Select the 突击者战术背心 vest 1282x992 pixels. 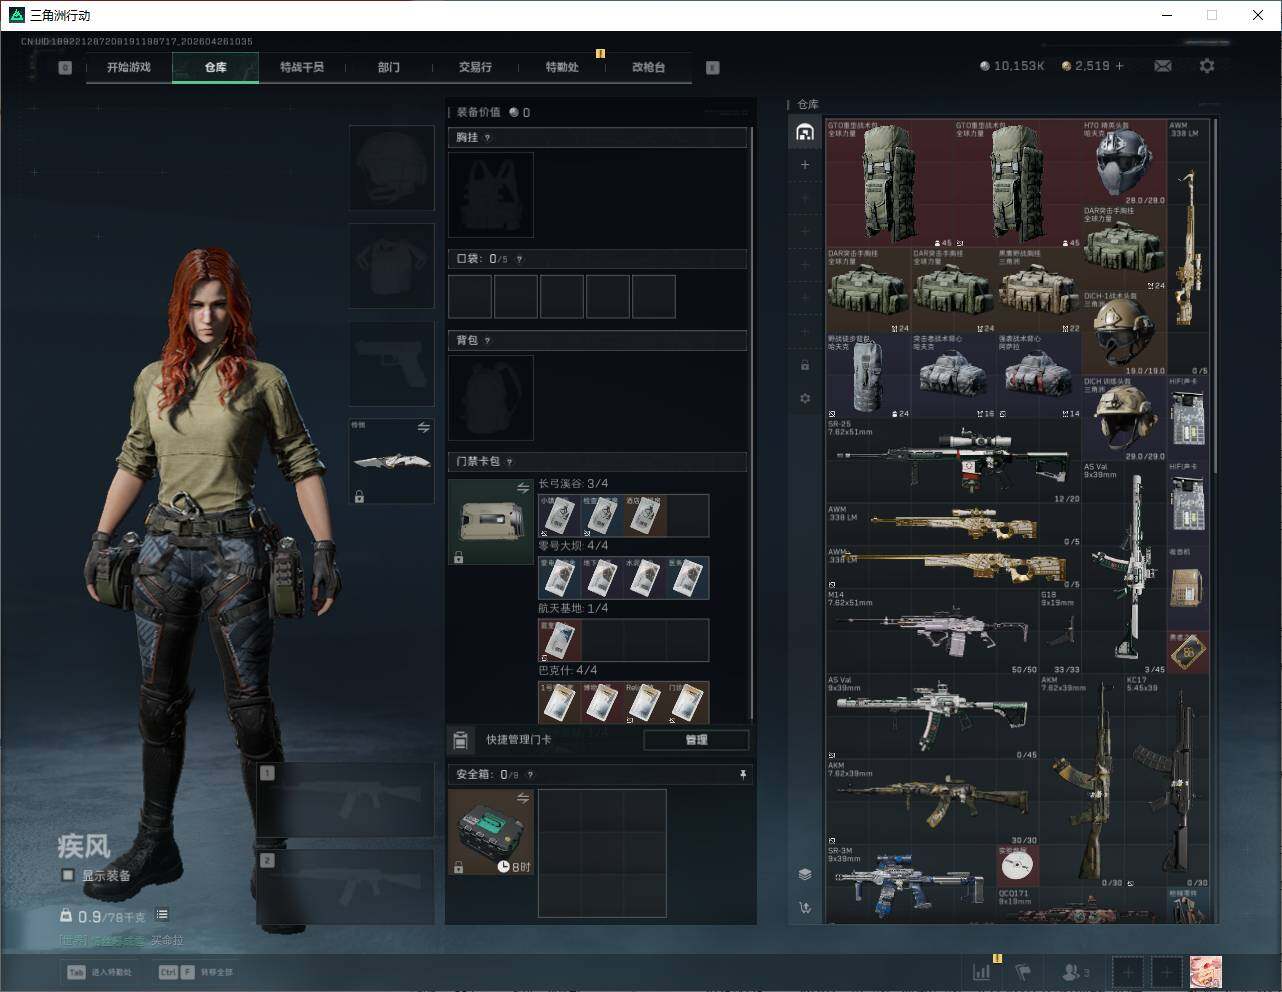coord(954,377)
